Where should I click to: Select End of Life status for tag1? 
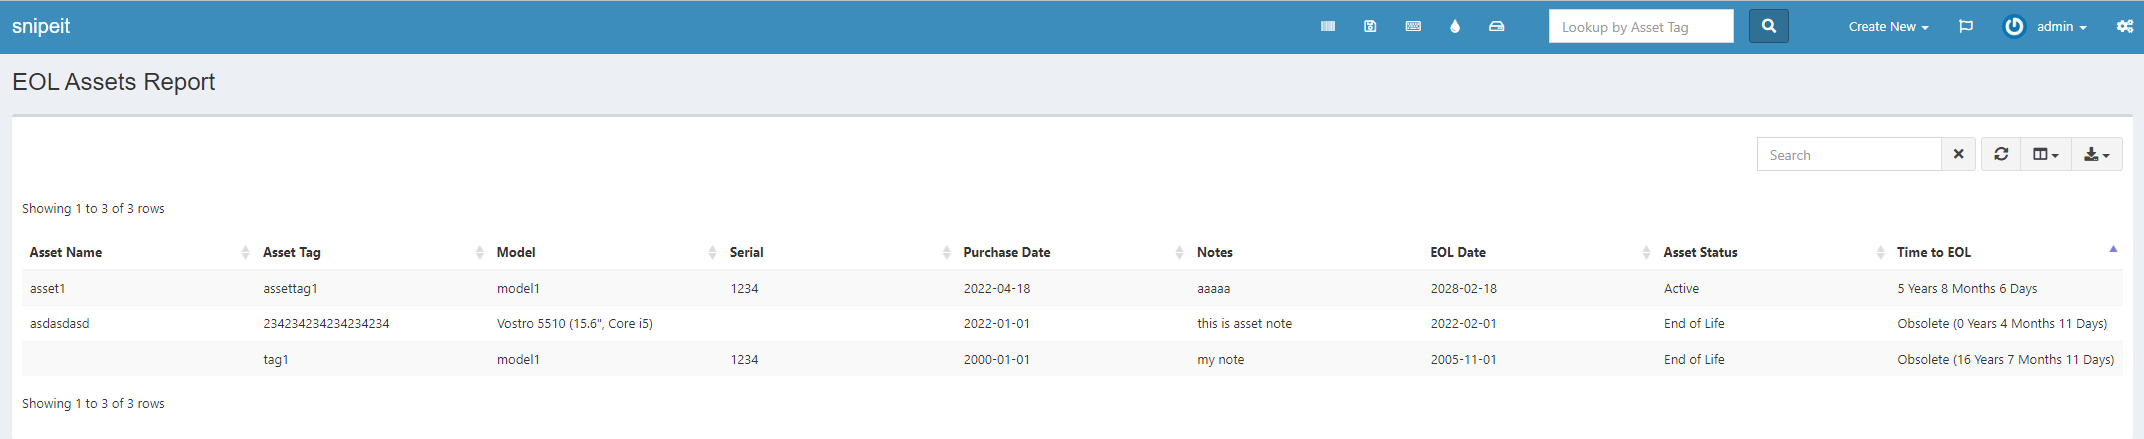pos(1694,360)
